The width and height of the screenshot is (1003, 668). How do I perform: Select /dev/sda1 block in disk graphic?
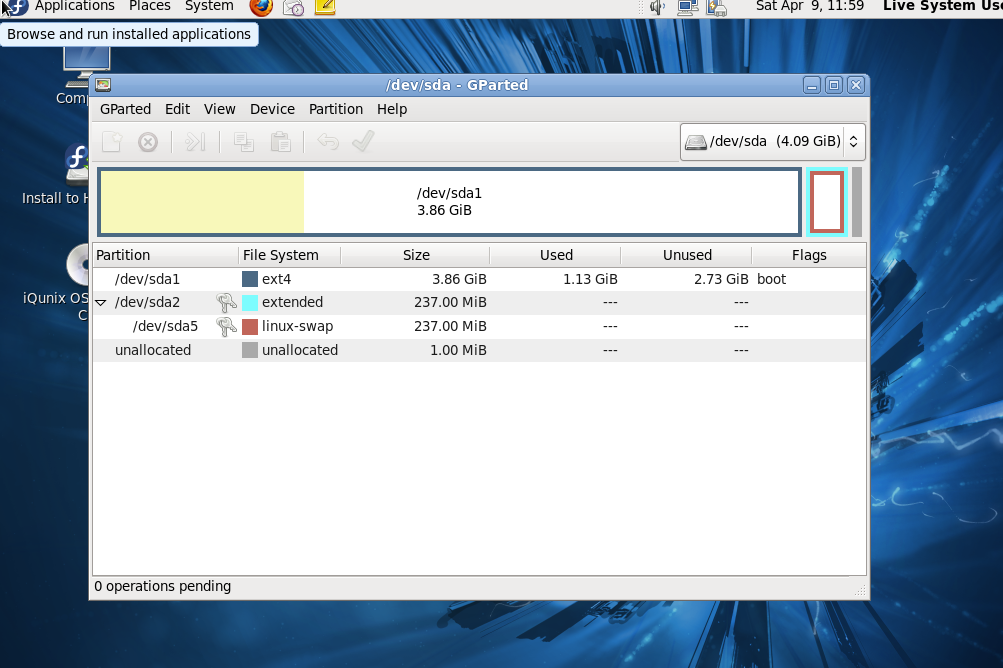[x=450, y=202]
